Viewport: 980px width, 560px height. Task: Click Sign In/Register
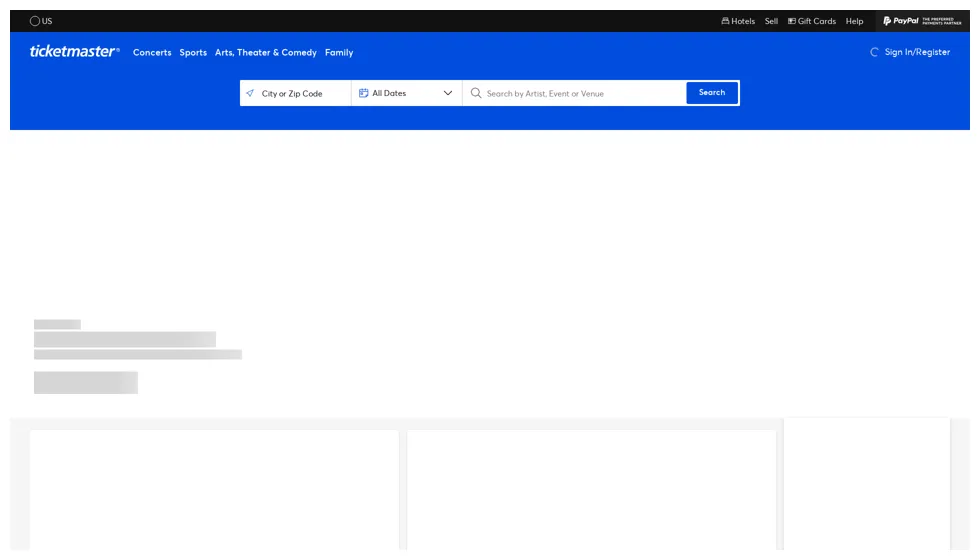point(917,52)
